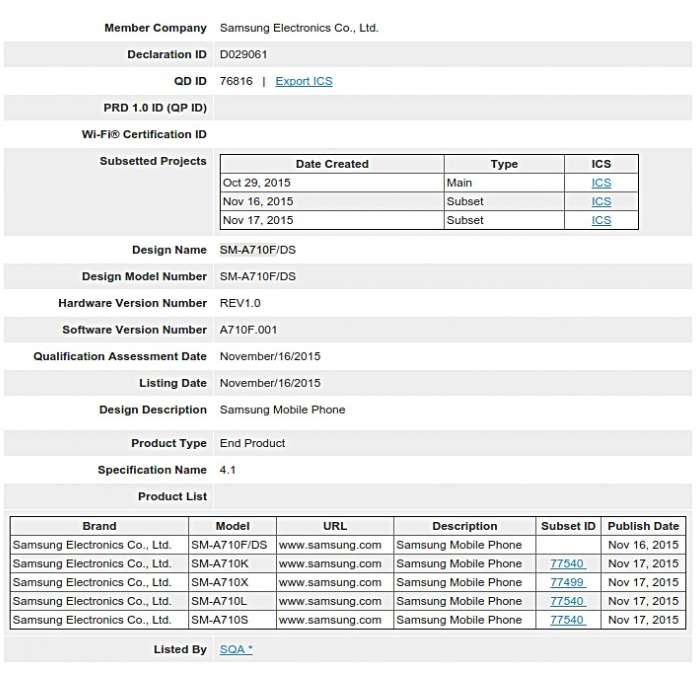Click Design Description value Samsung Mobile Phone

click(282, 410)
